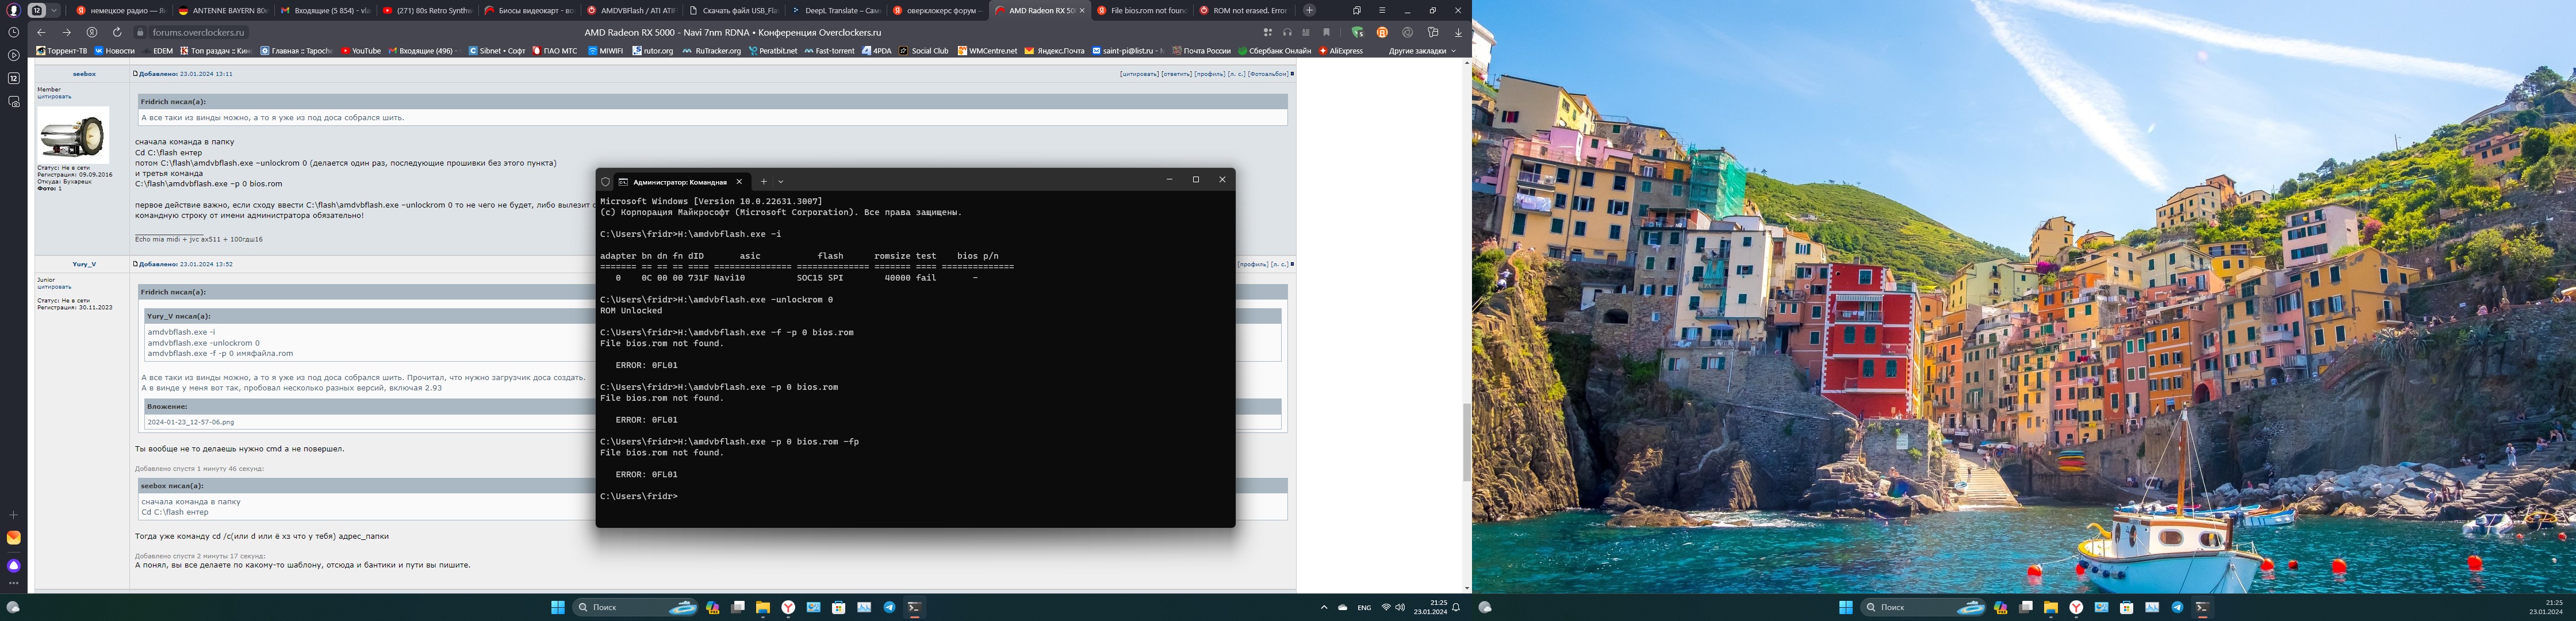Open the green shield protection icon

tap(1357, 32)
